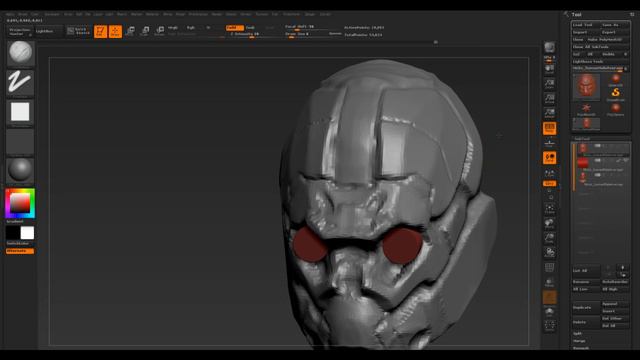The image size is (640, 360).
Task: Click the Frame mesh icon in right shelf
Action: point(549,209)
